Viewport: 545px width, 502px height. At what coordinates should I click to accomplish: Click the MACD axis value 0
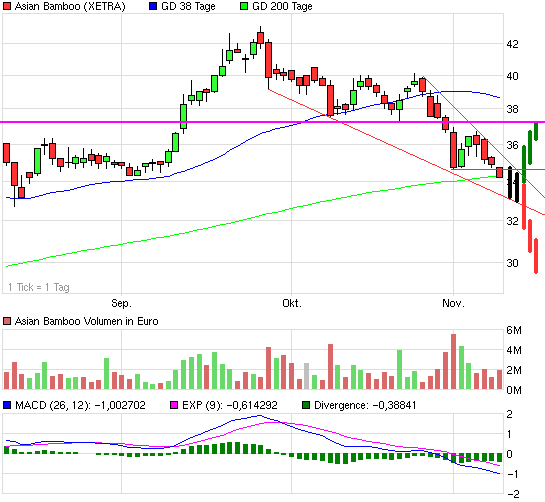pos(510,454)
